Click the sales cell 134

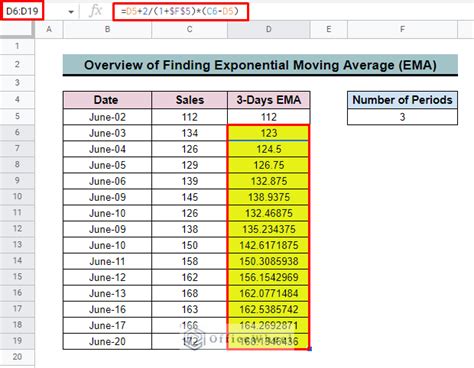[189, 133]
